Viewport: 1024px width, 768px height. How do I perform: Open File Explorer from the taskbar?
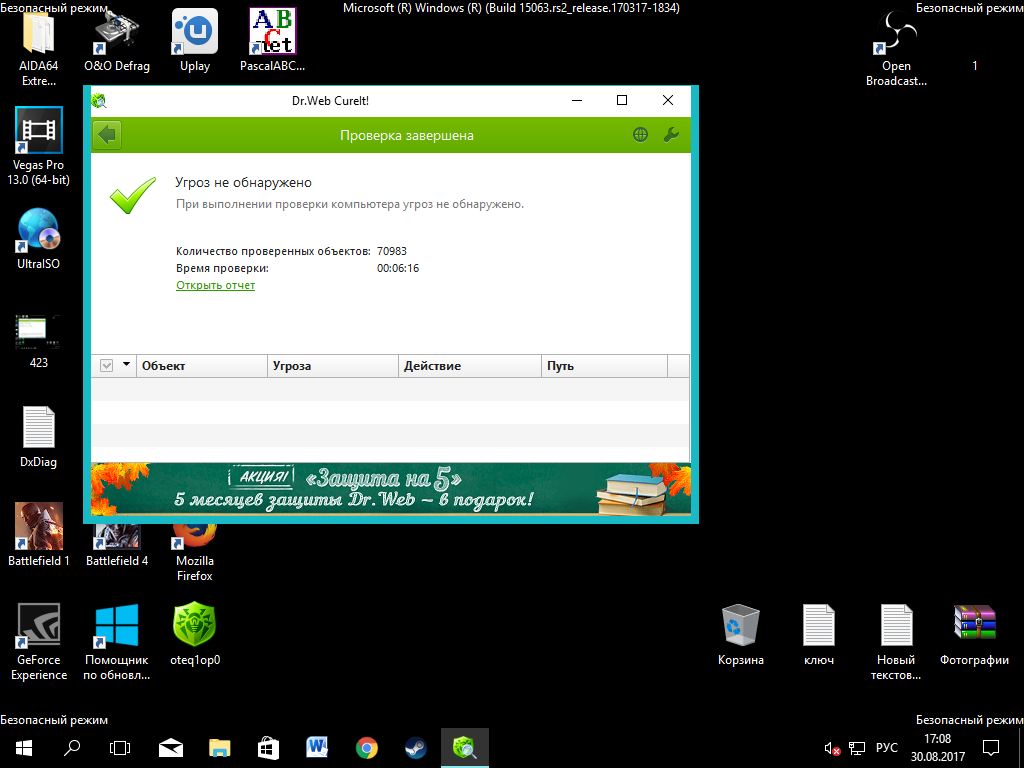(219, 748)
